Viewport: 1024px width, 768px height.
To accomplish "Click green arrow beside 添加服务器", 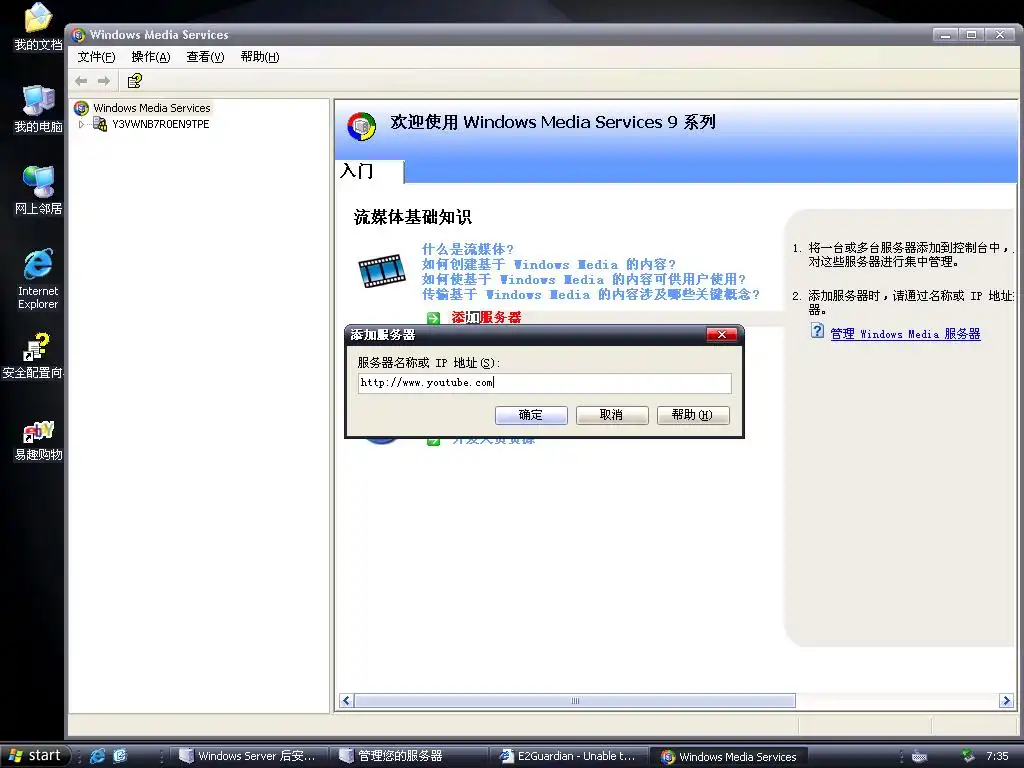I will click(433, 318).
